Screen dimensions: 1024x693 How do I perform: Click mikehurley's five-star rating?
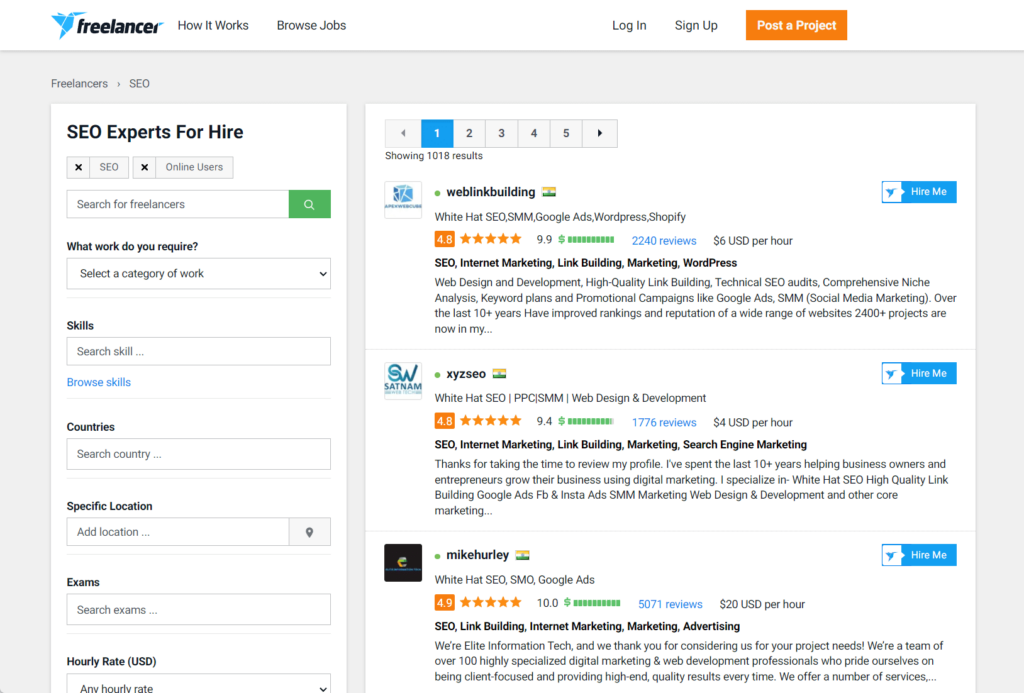491,602
